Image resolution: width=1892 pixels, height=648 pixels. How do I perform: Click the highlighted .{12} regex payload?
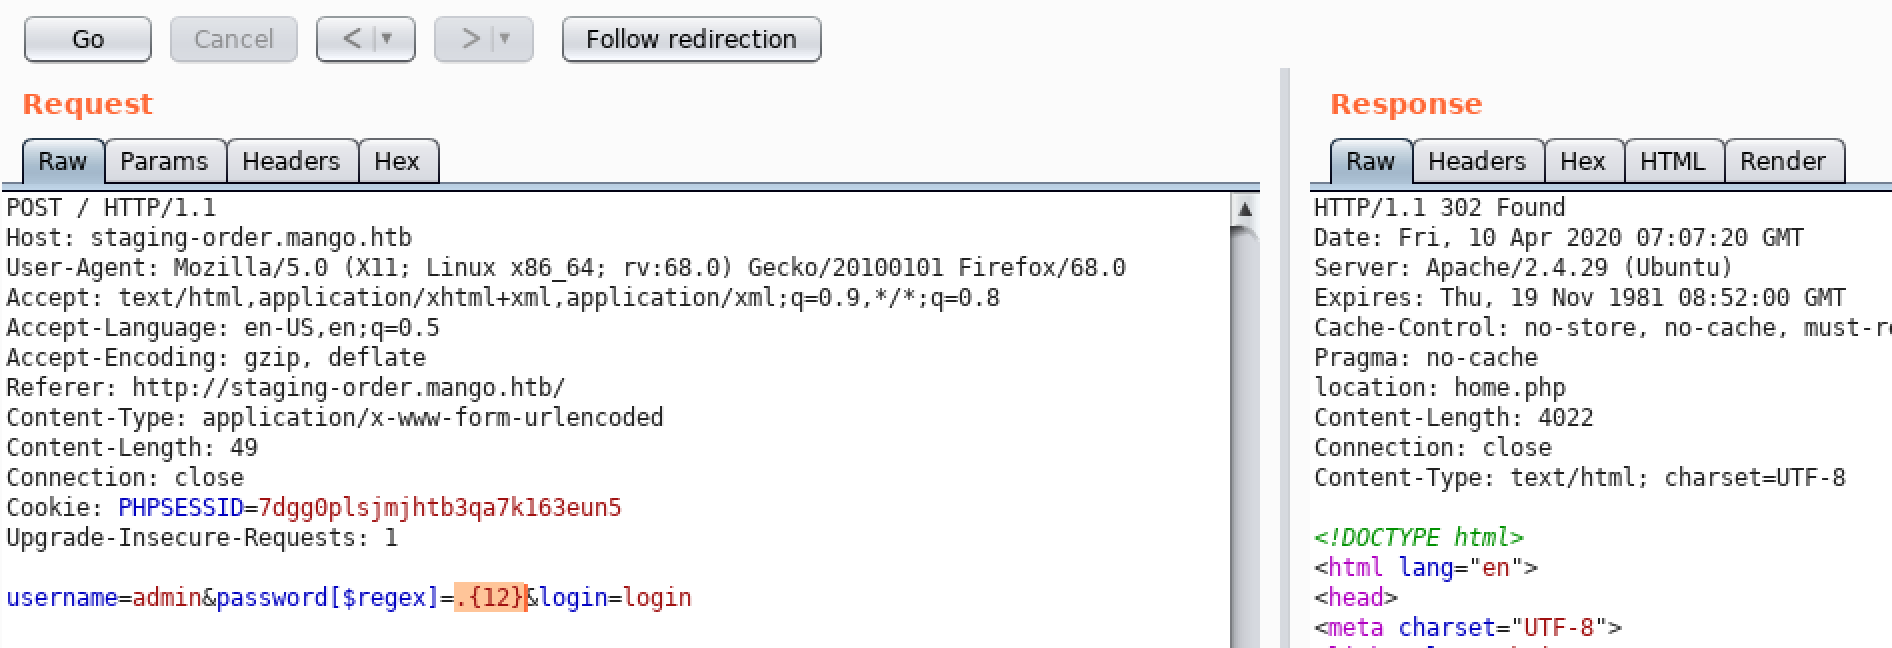(489, 597)
